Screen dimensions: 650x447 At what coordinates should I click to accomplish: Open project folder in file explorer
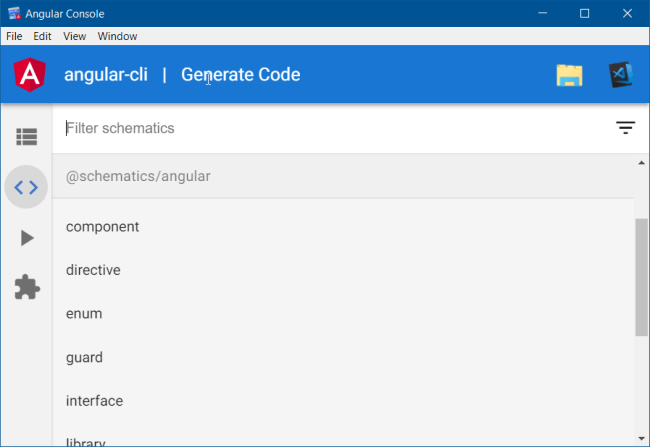[569, 75]
